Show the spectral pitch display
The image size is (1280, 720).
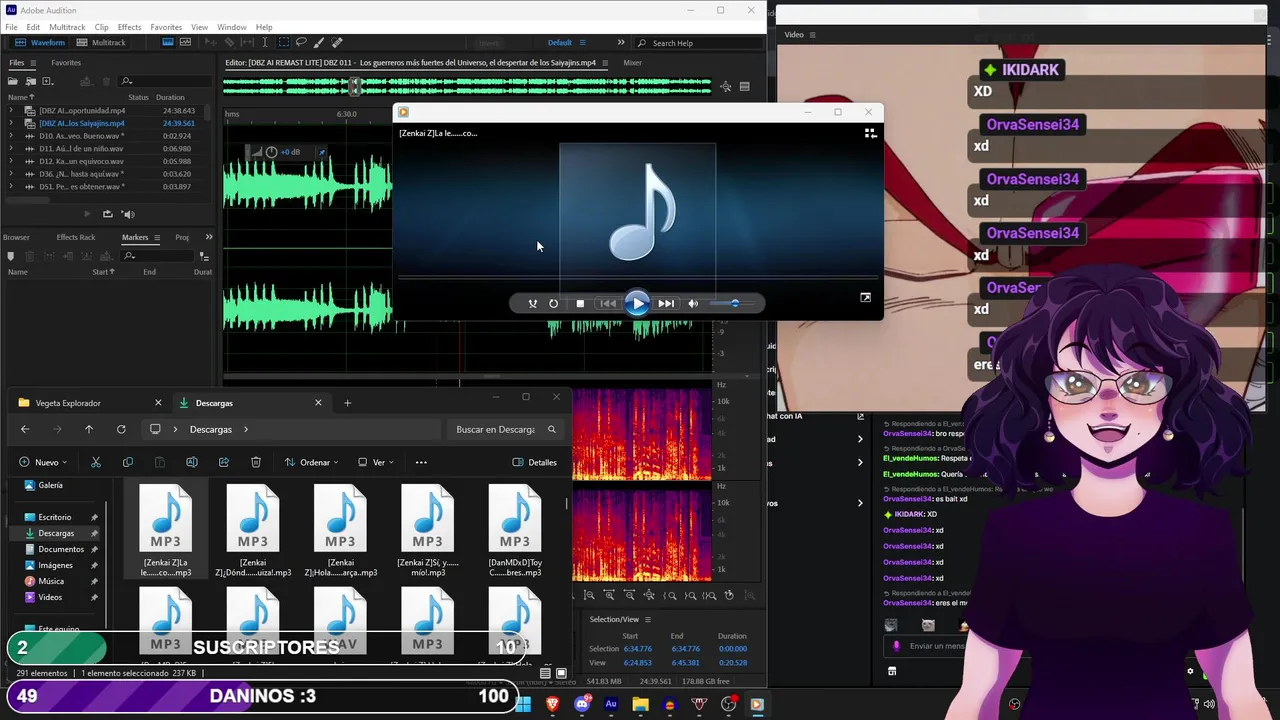[x=186, y=42]
